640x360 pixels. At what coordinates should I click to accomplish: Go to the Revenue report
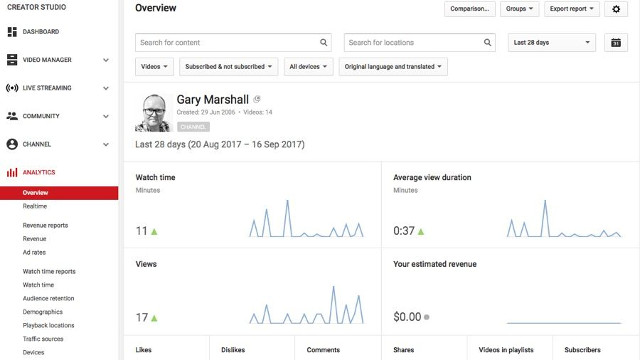point(34,239)
